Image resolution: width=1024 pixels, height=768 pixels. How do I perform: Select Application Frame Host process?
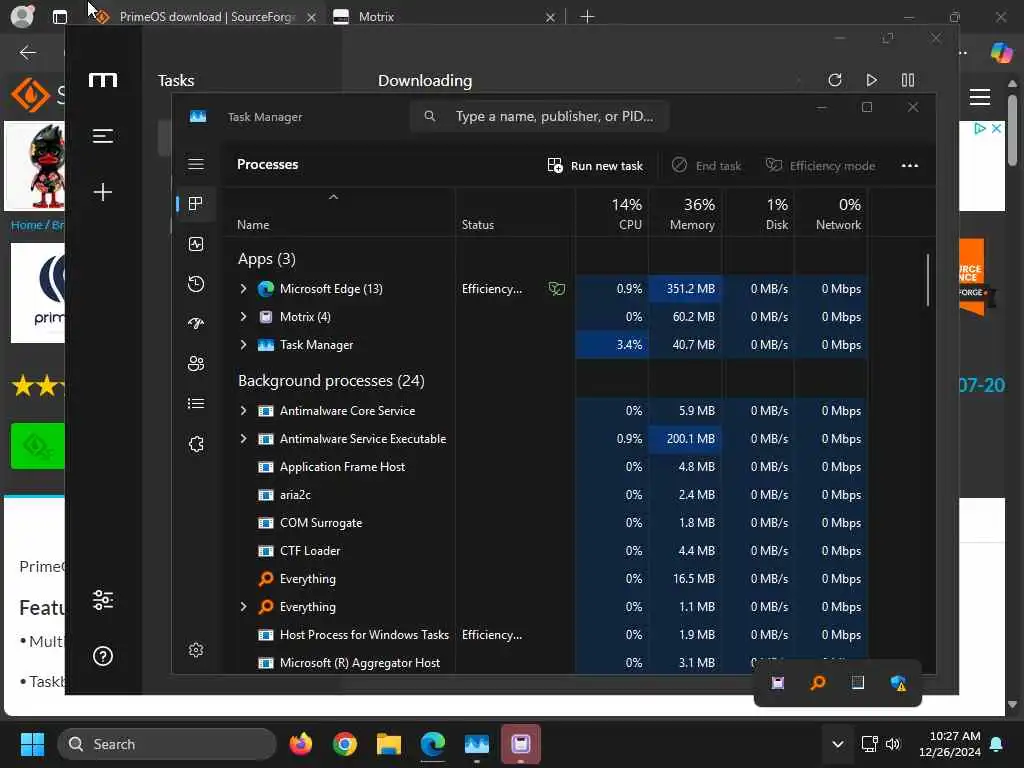coord(545,467)
